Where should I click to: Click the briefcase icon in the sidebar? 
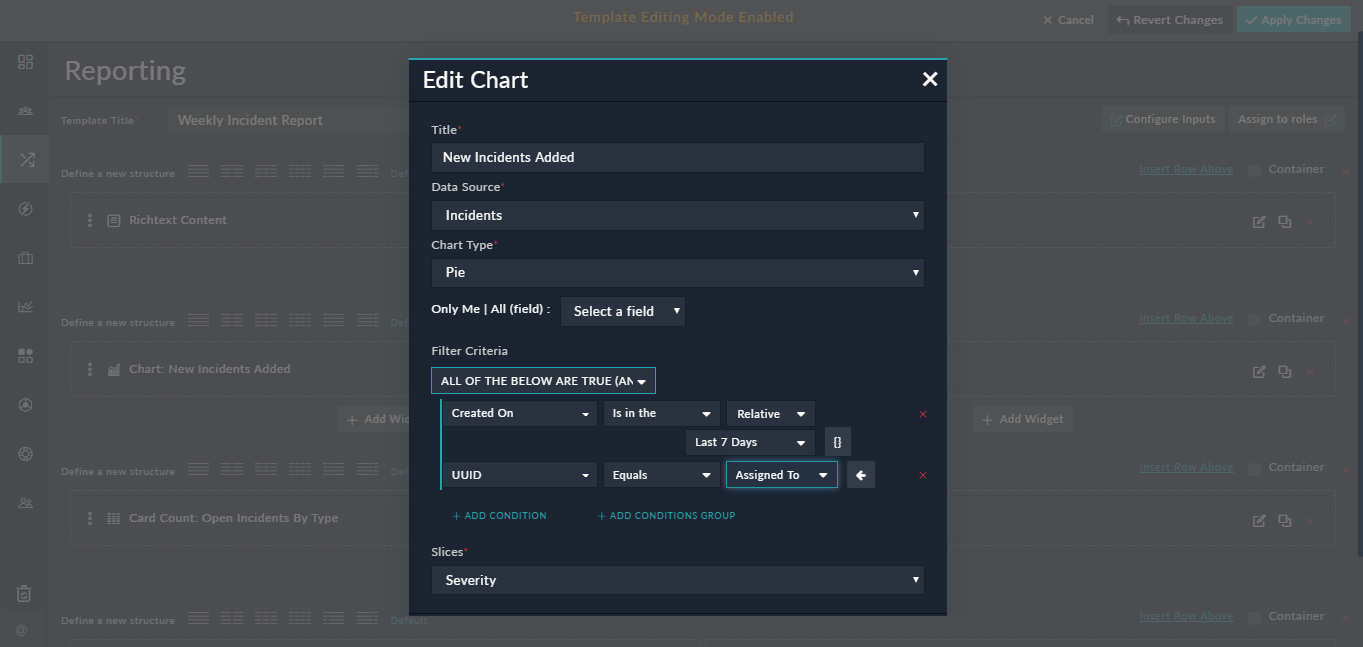[25, 257]
